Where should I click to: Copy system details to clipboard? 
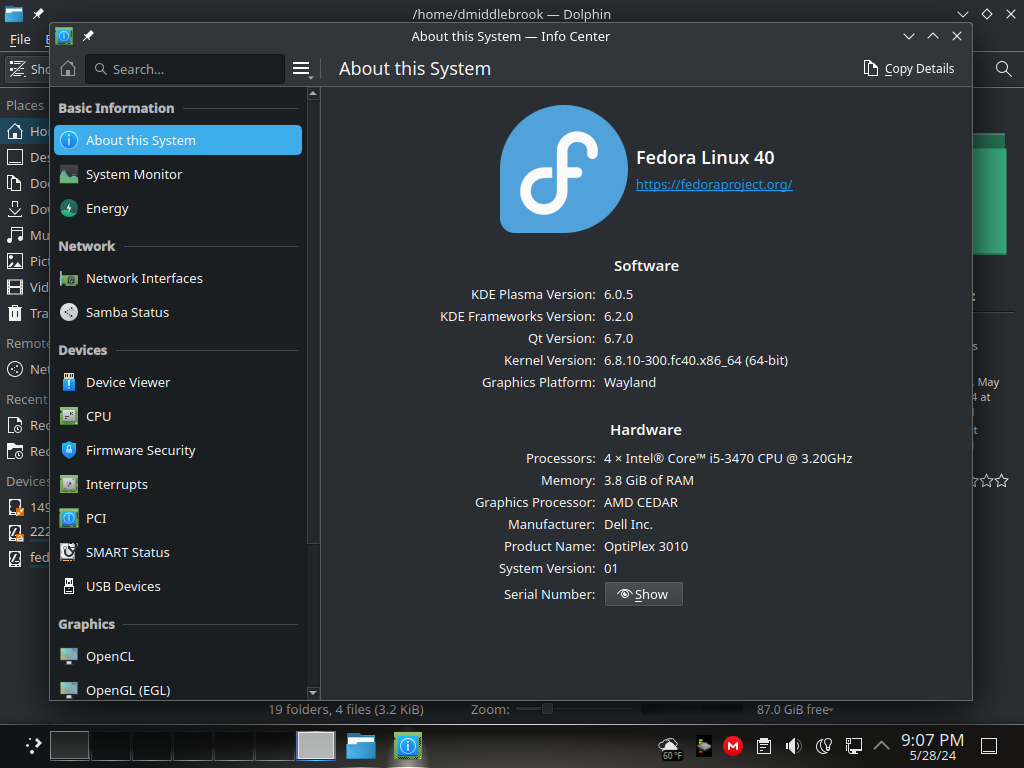908,69
